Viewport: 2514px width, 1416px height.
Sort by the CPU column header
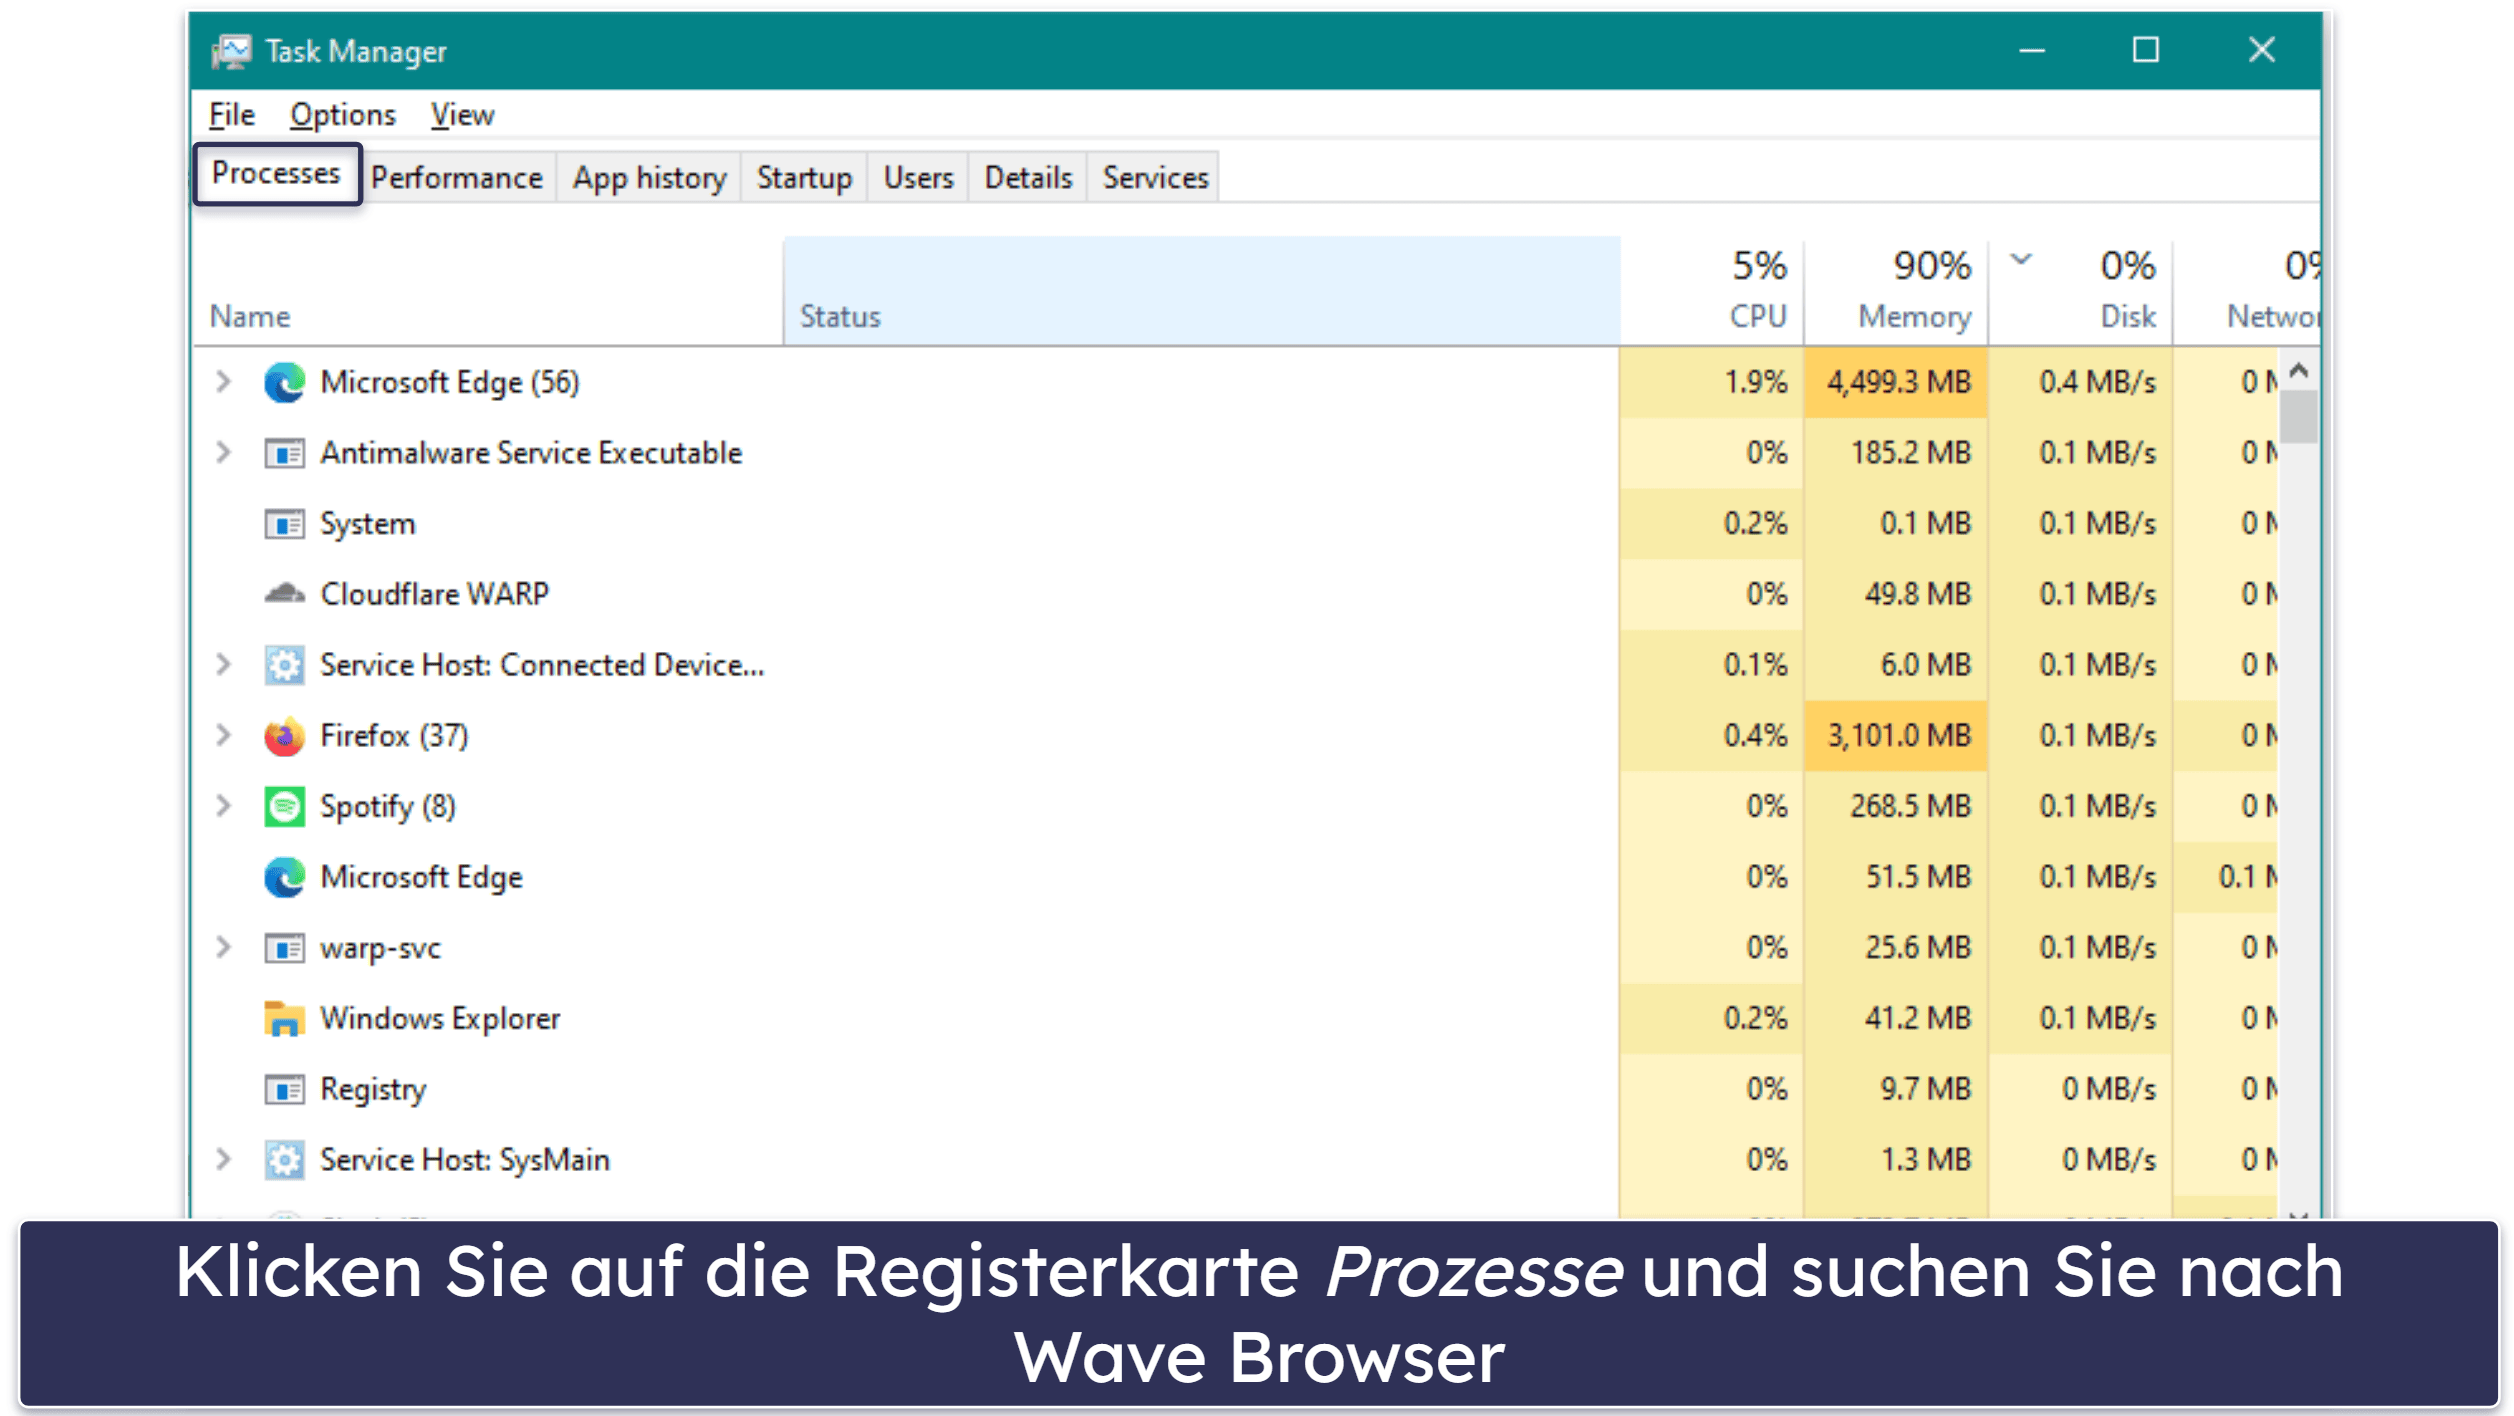click(1713, 292)
